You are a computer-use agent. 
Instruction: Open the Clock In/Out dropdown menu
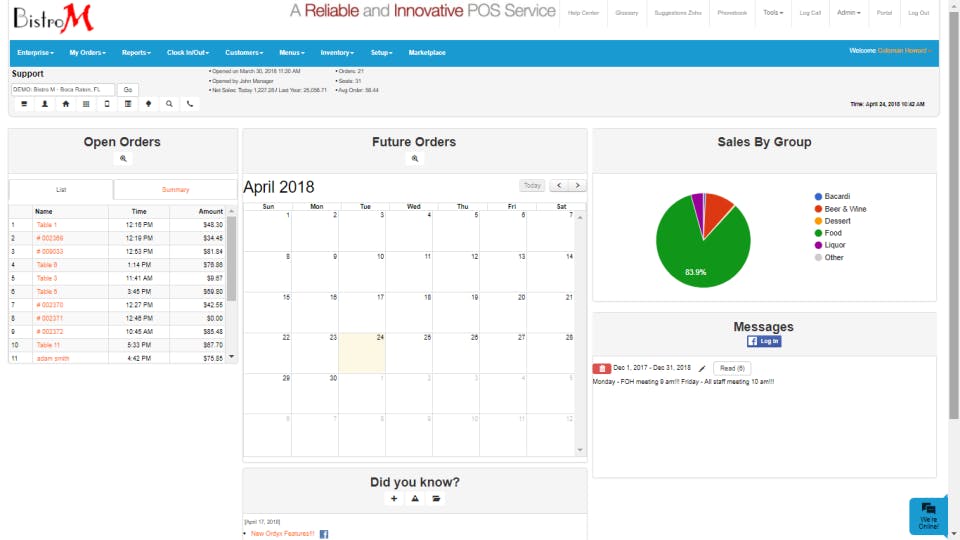point(188,53)
